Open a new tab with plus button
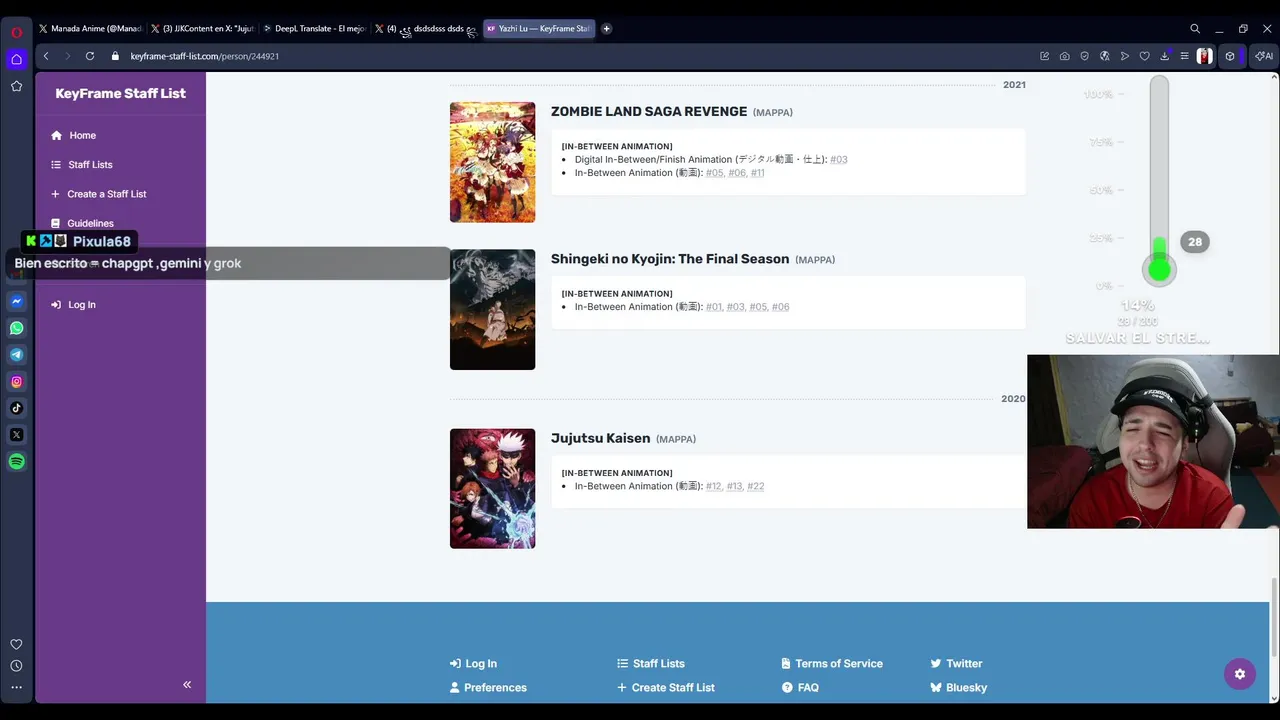The image size is (1280, 720). (x=606, y=29)
